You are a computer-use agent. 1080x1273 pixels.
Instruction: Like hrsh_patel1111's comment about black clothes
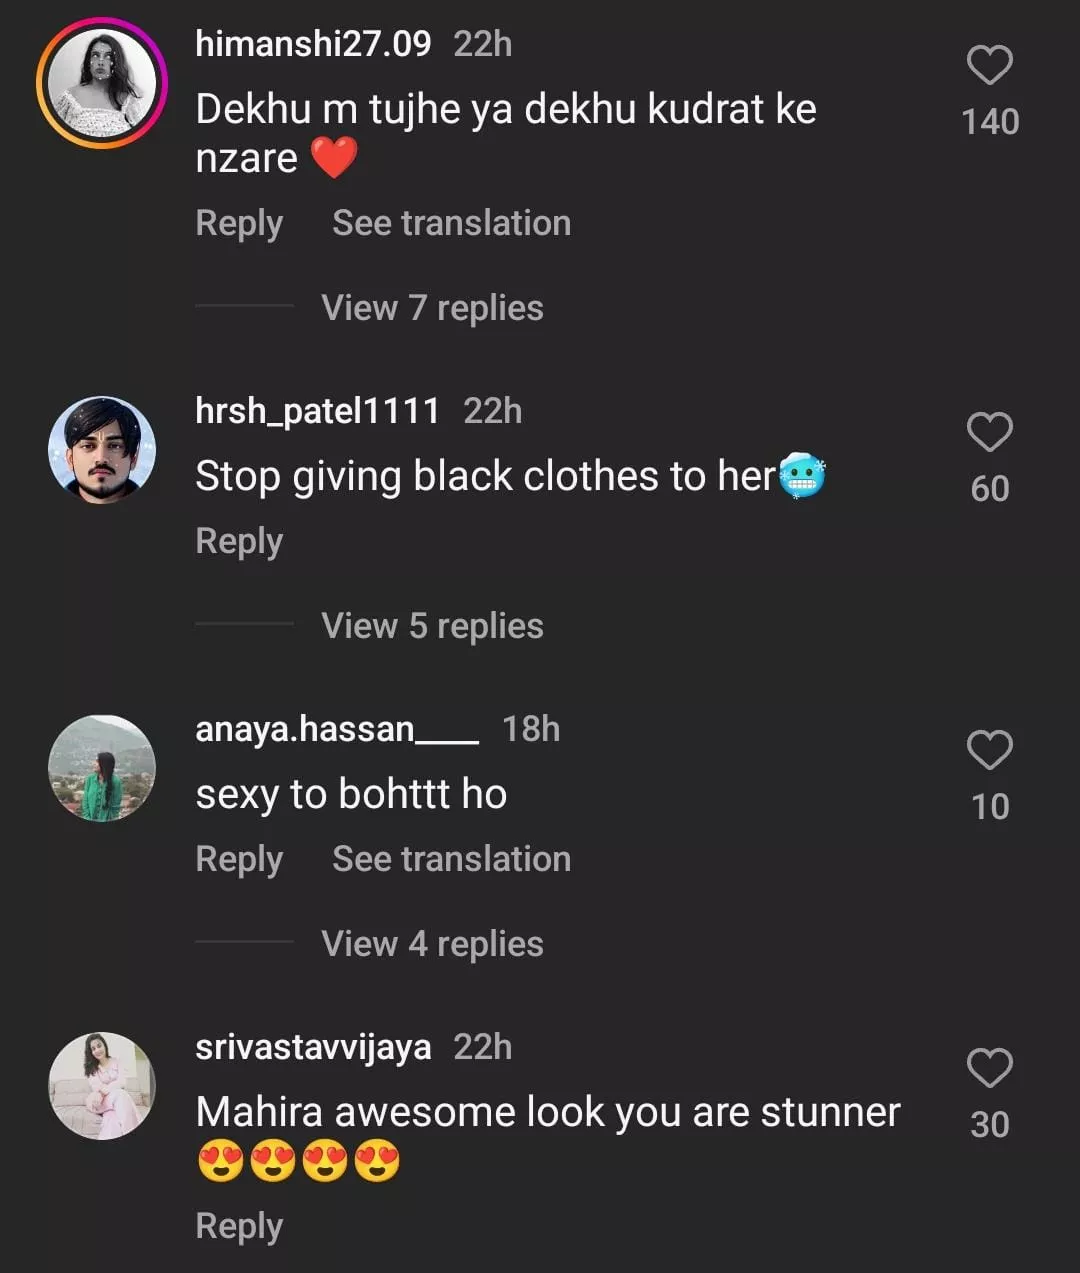click(x=989, y=433)
